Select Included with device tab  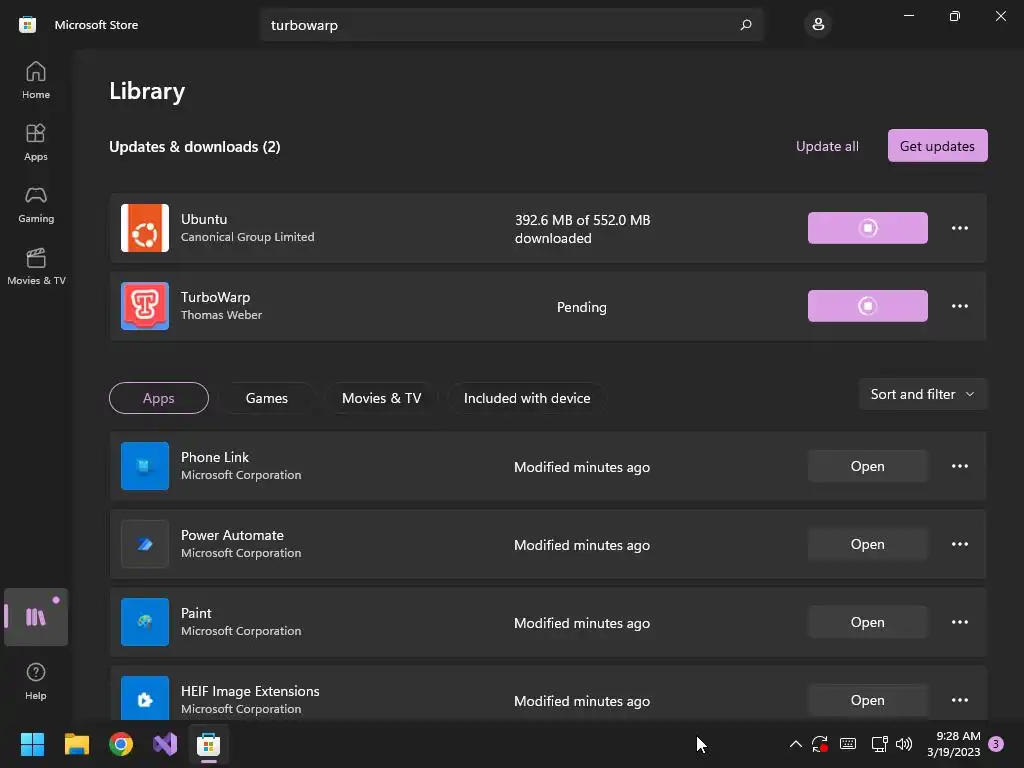tap(527, 398)
